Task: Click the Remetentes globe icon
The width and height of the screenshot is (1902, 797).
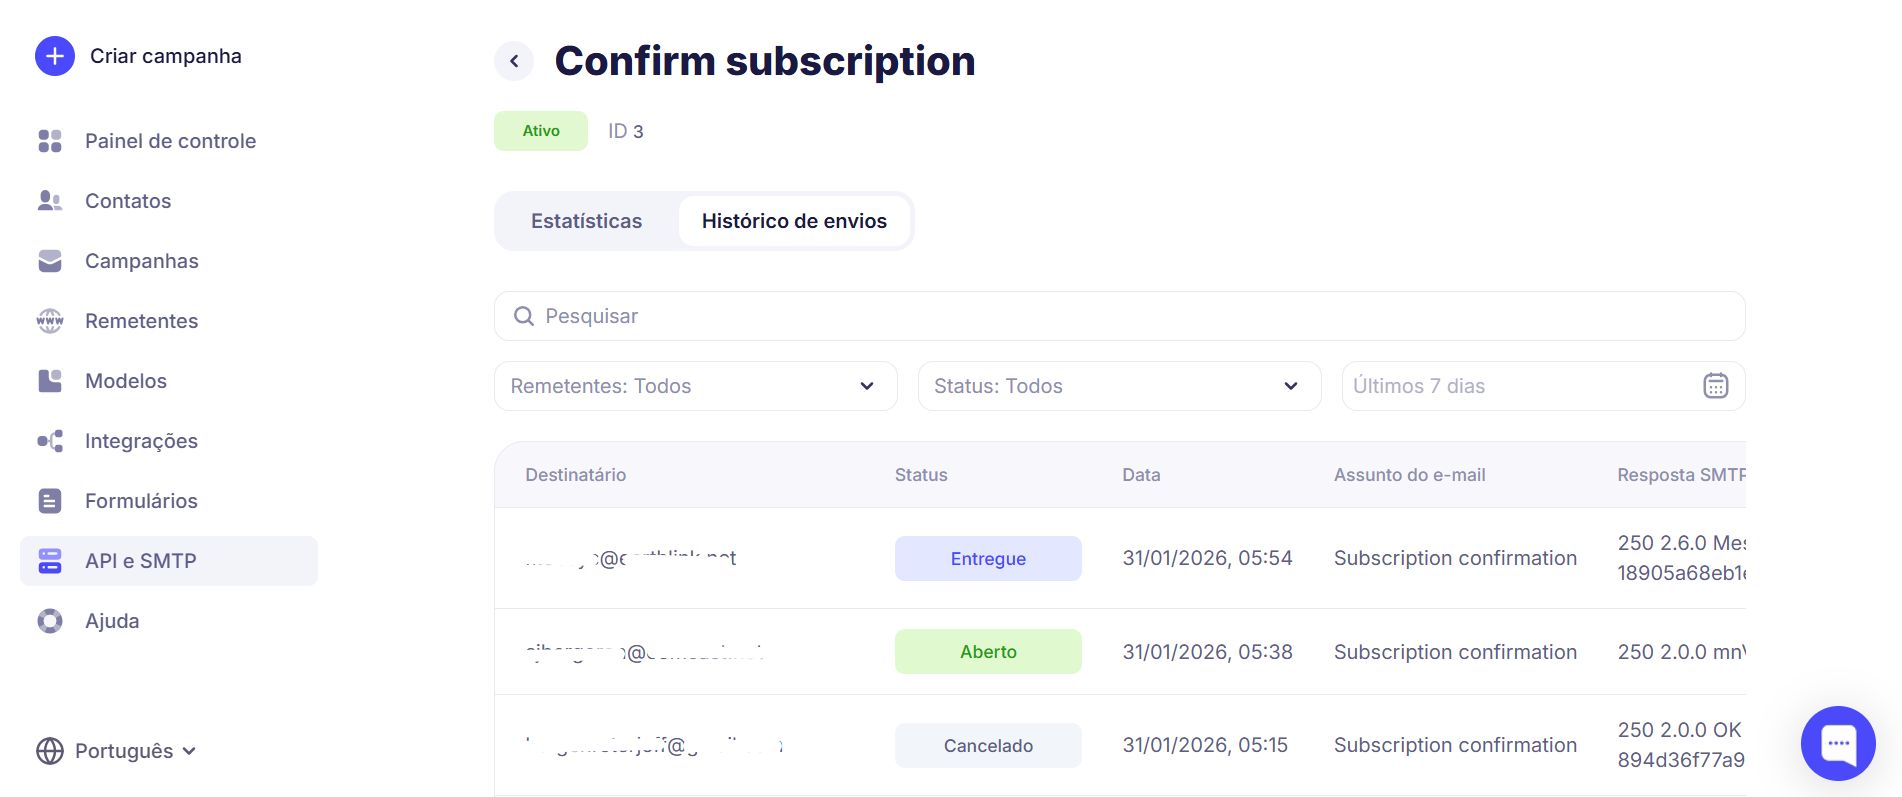Action: point(50,321)
